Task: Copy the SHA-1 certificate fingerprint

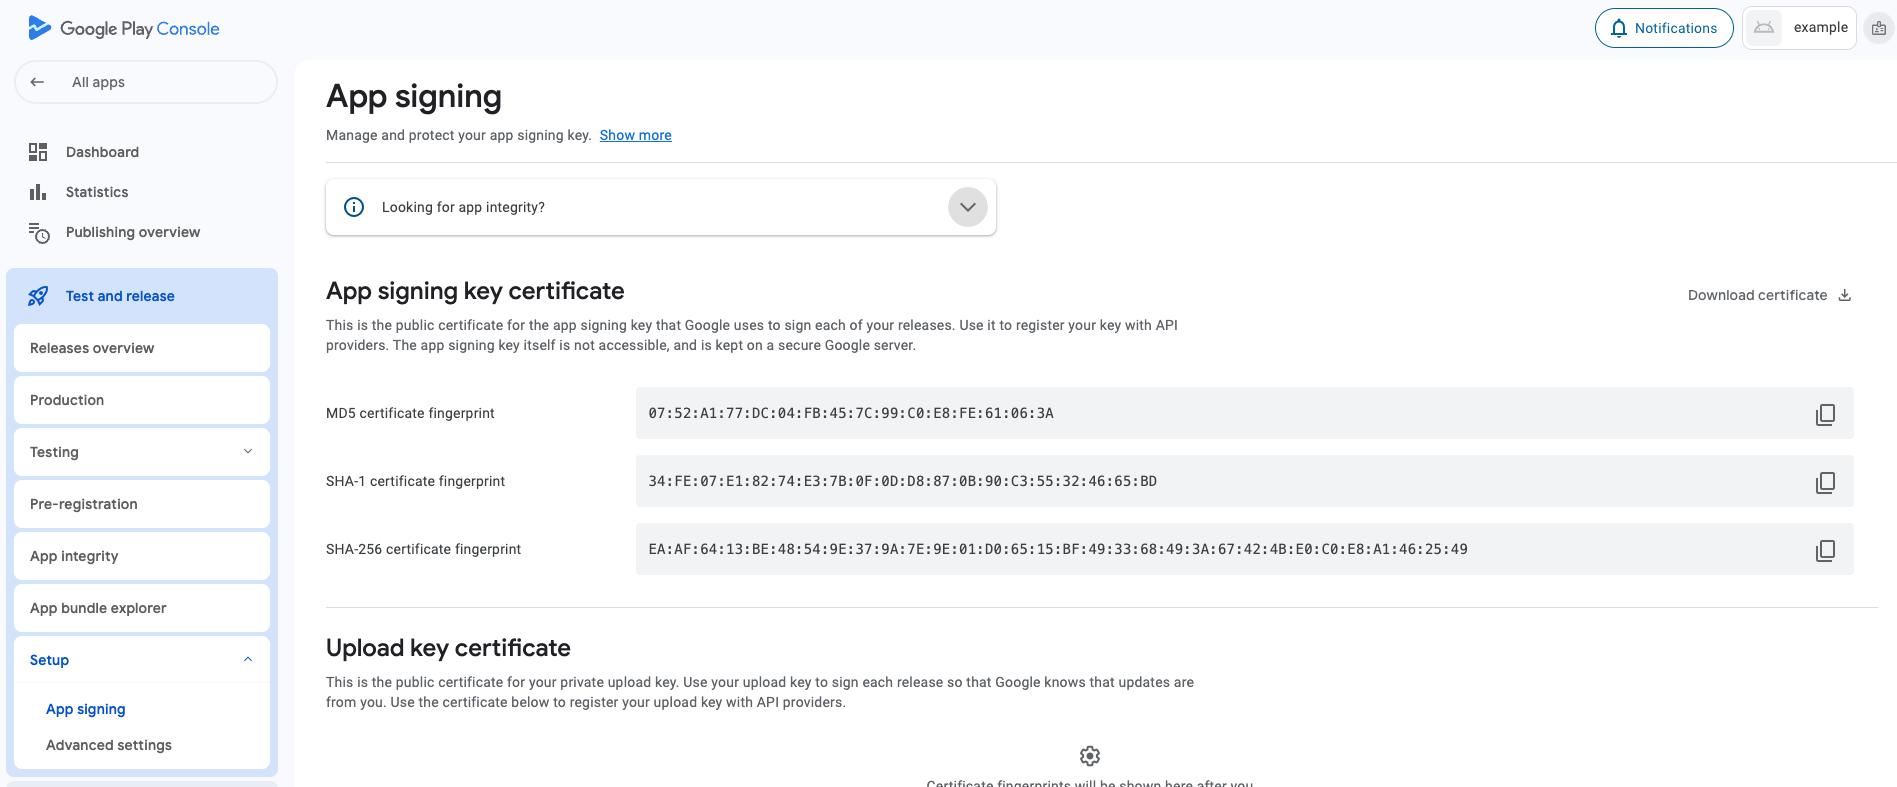Action: [1825, 482]
